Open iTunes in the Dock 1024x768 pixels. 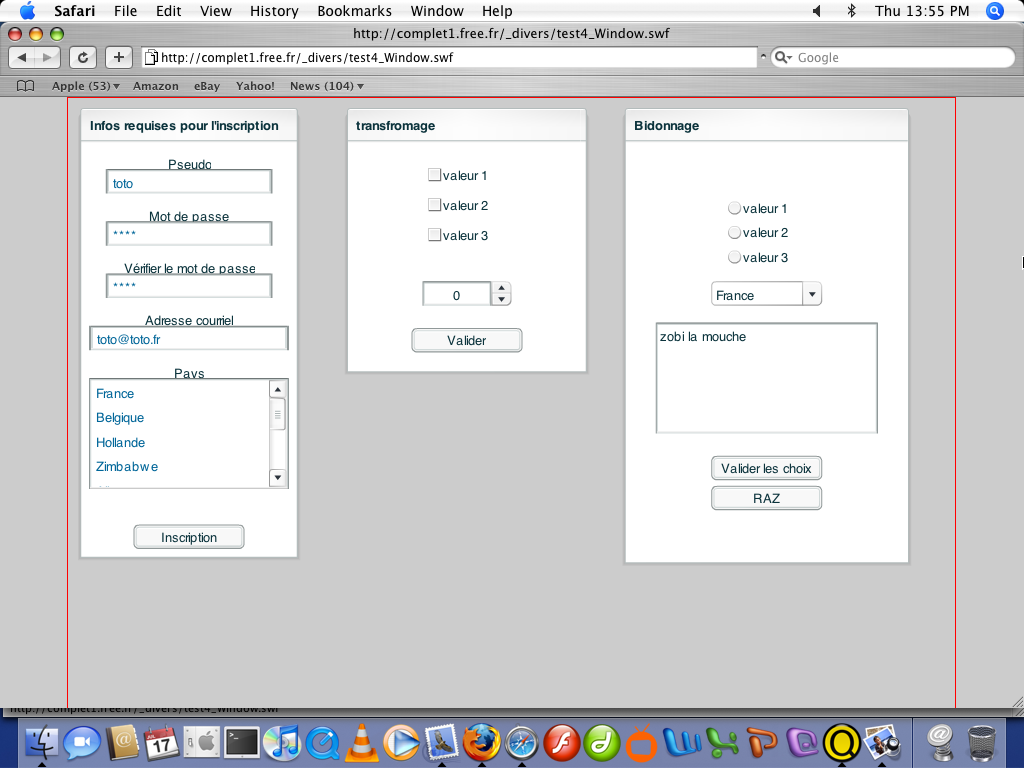(281, 743)
